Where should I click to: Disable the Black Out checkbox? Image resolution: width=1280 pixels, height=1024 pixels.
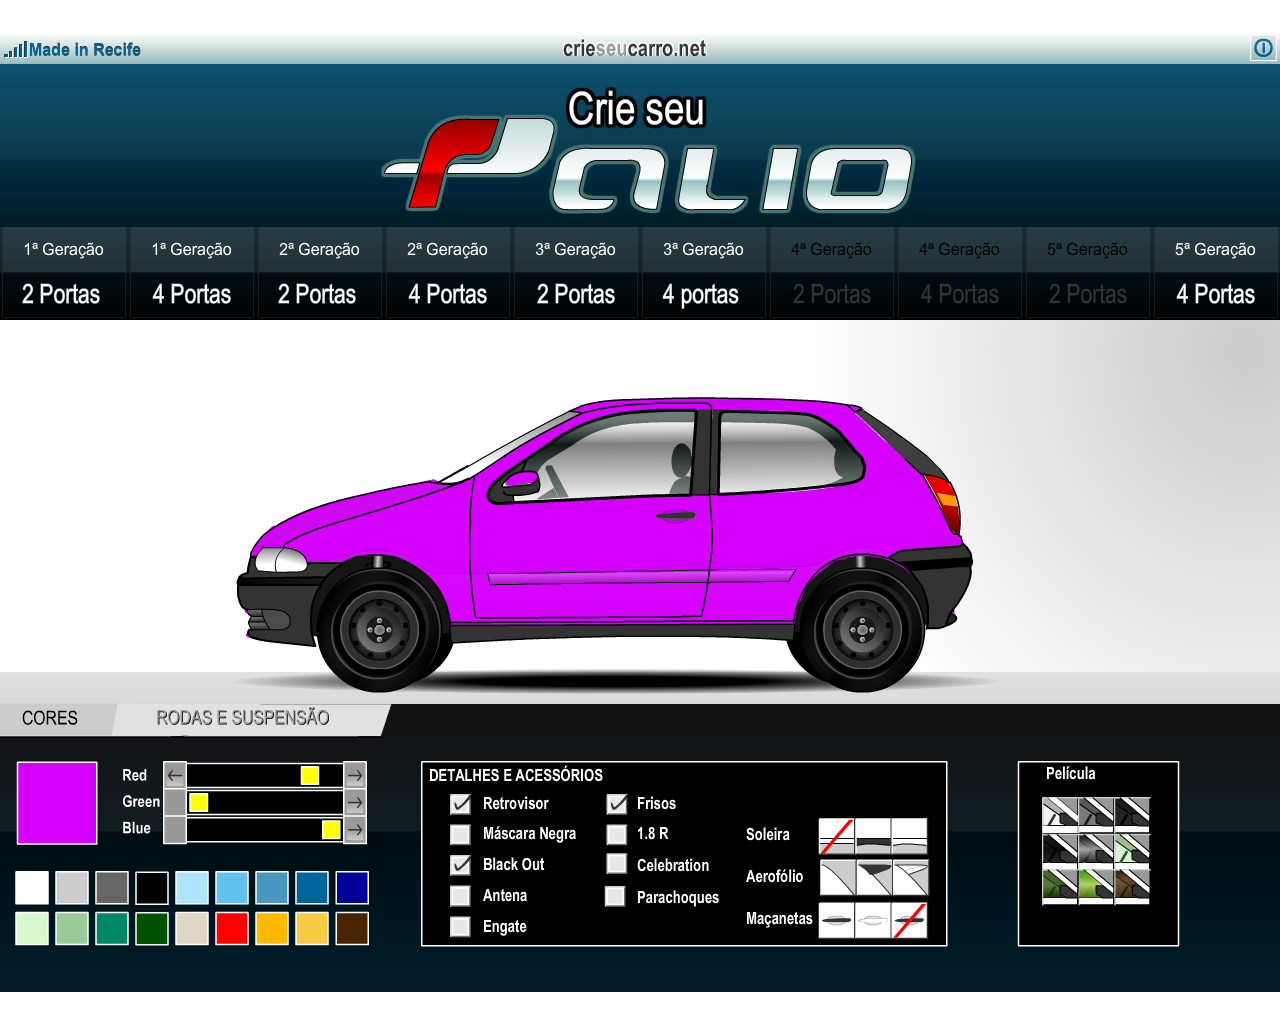[x=461, y=865]
